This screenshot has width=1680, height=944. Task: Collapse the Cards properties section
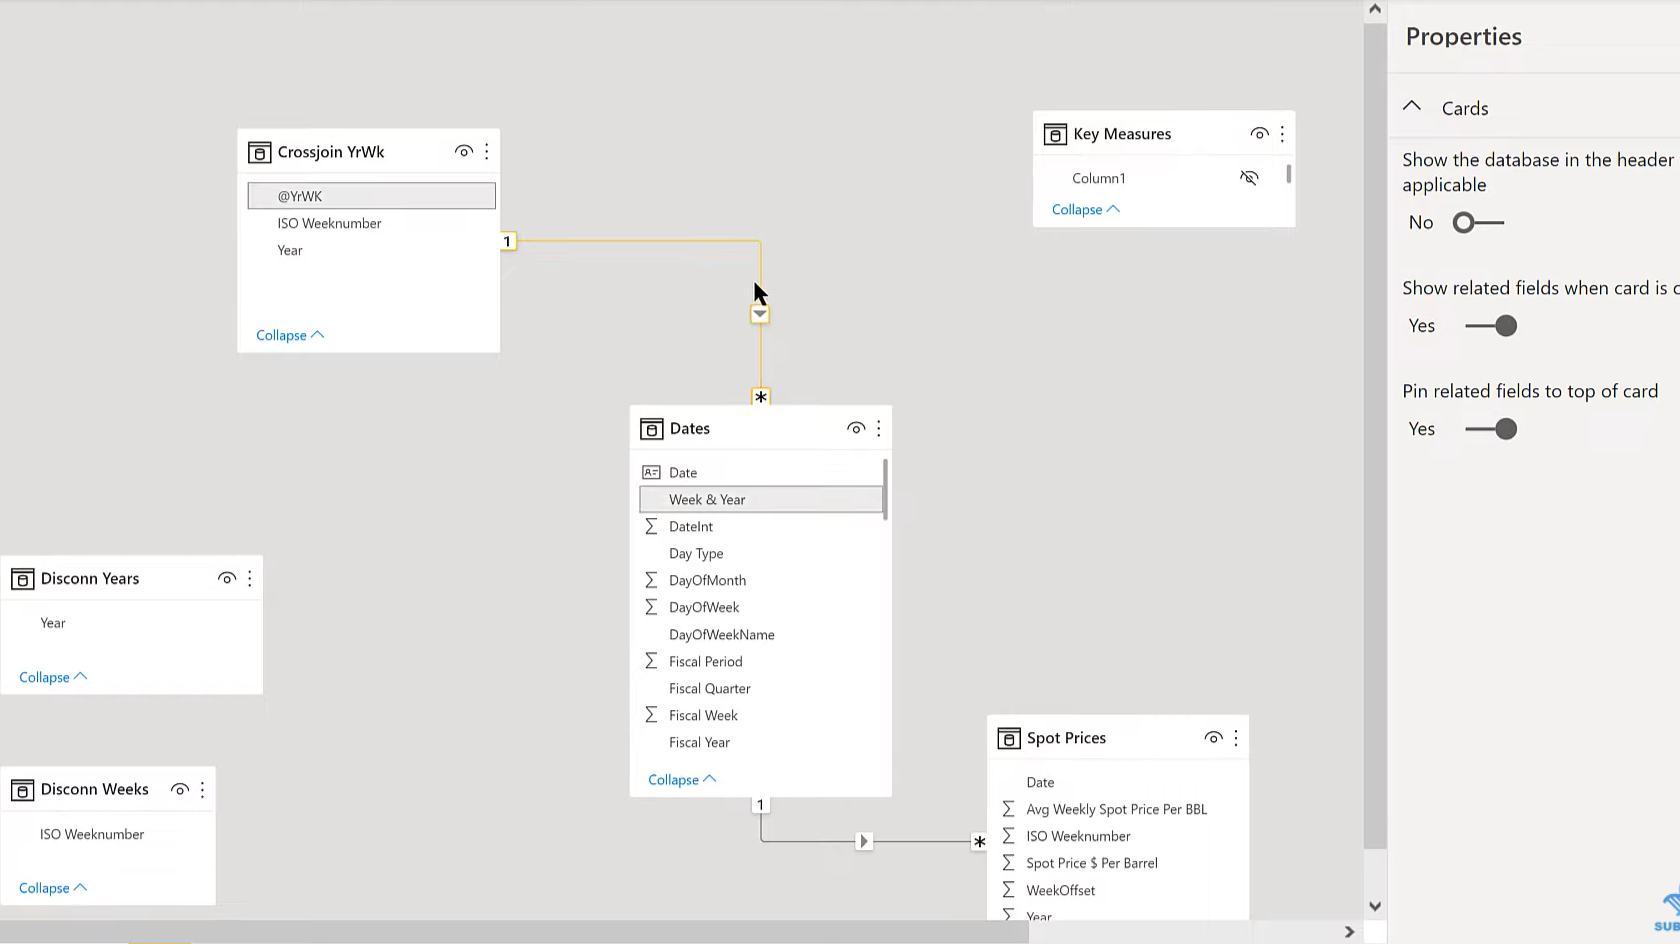(1412, 106)
